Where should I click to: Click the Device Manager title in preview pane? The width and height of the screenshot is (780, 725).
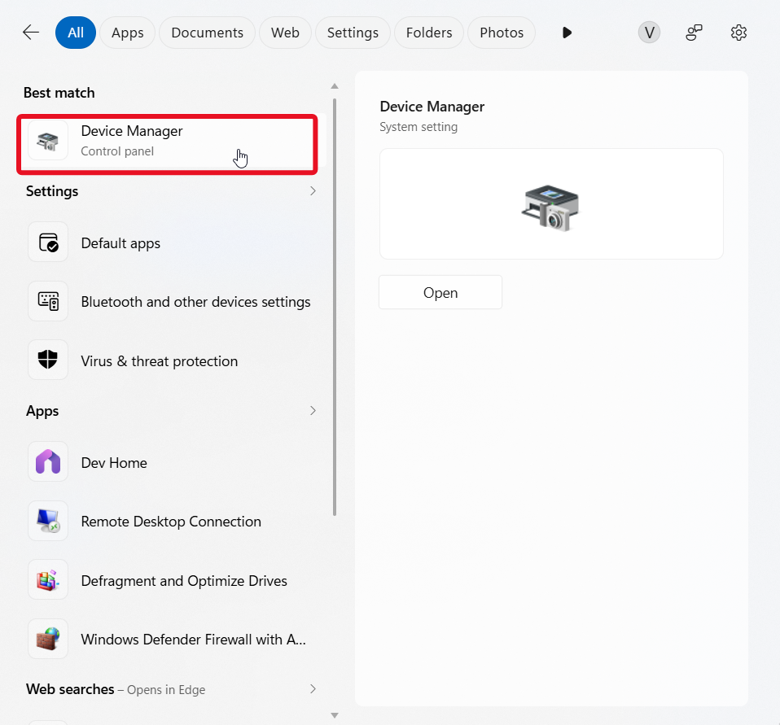432,106
